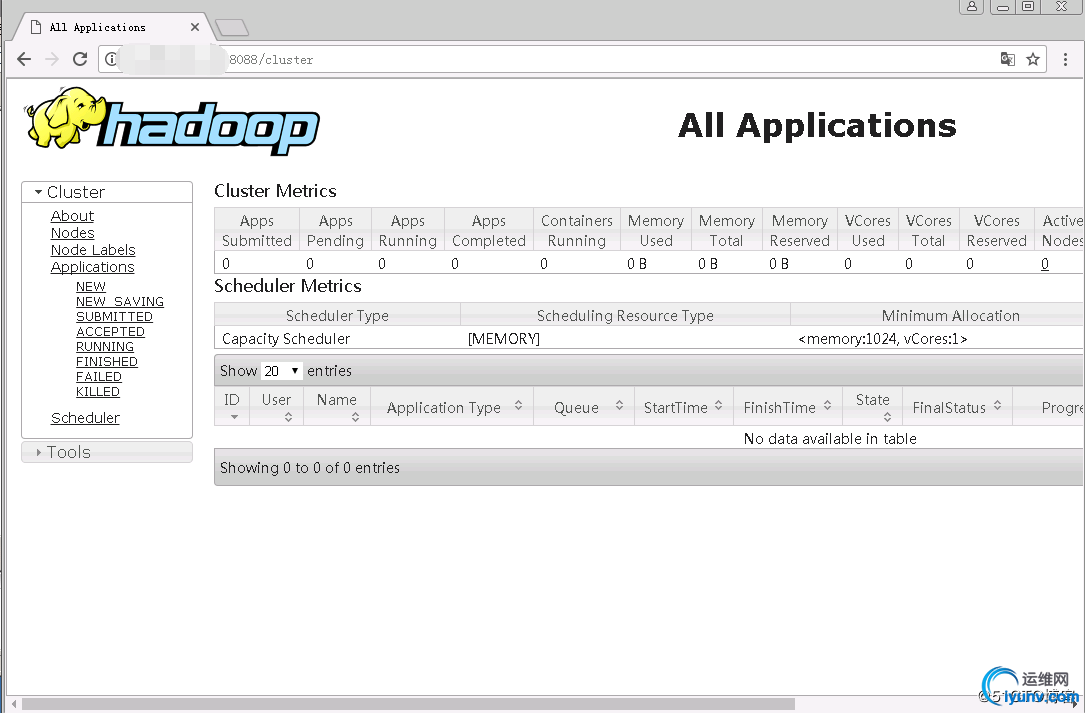Click the 'Cluster Metrics' heading

coord(275,191)
